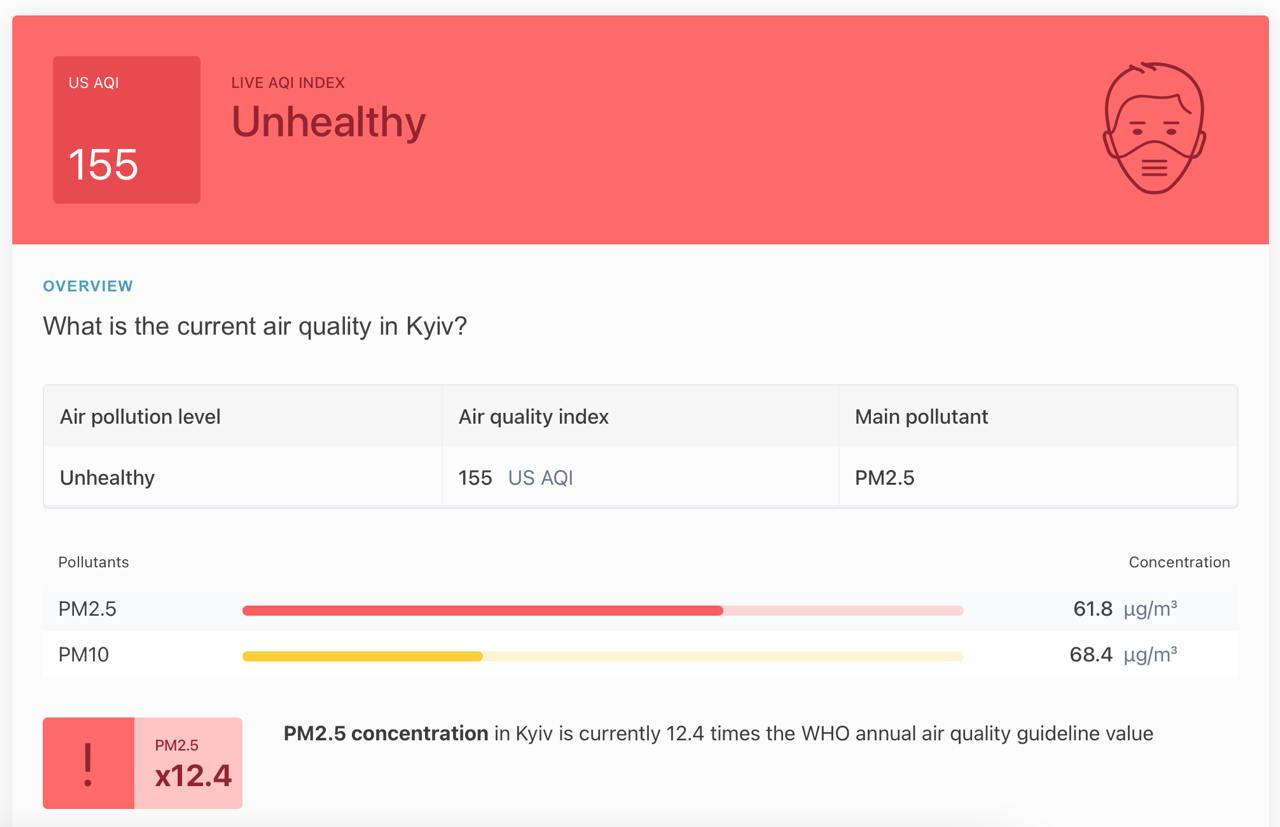Image resolution: width=1280 pixels, height=827 pixels.
Task: Click the PM2.5 x12.4 multiplier badge
Action: click(x=189, y=763)
